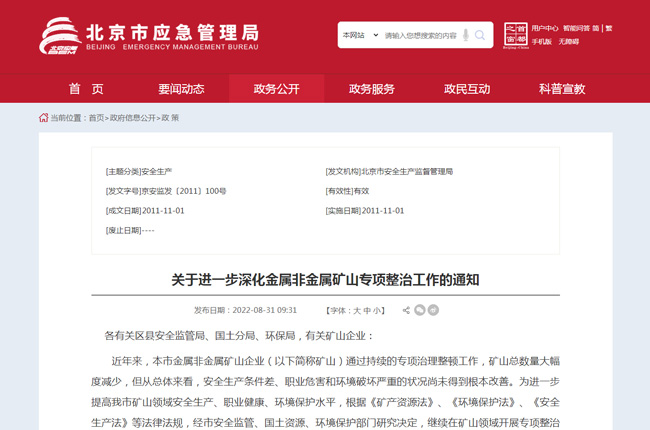Open the 政务服务 menu item

(372, 89)
